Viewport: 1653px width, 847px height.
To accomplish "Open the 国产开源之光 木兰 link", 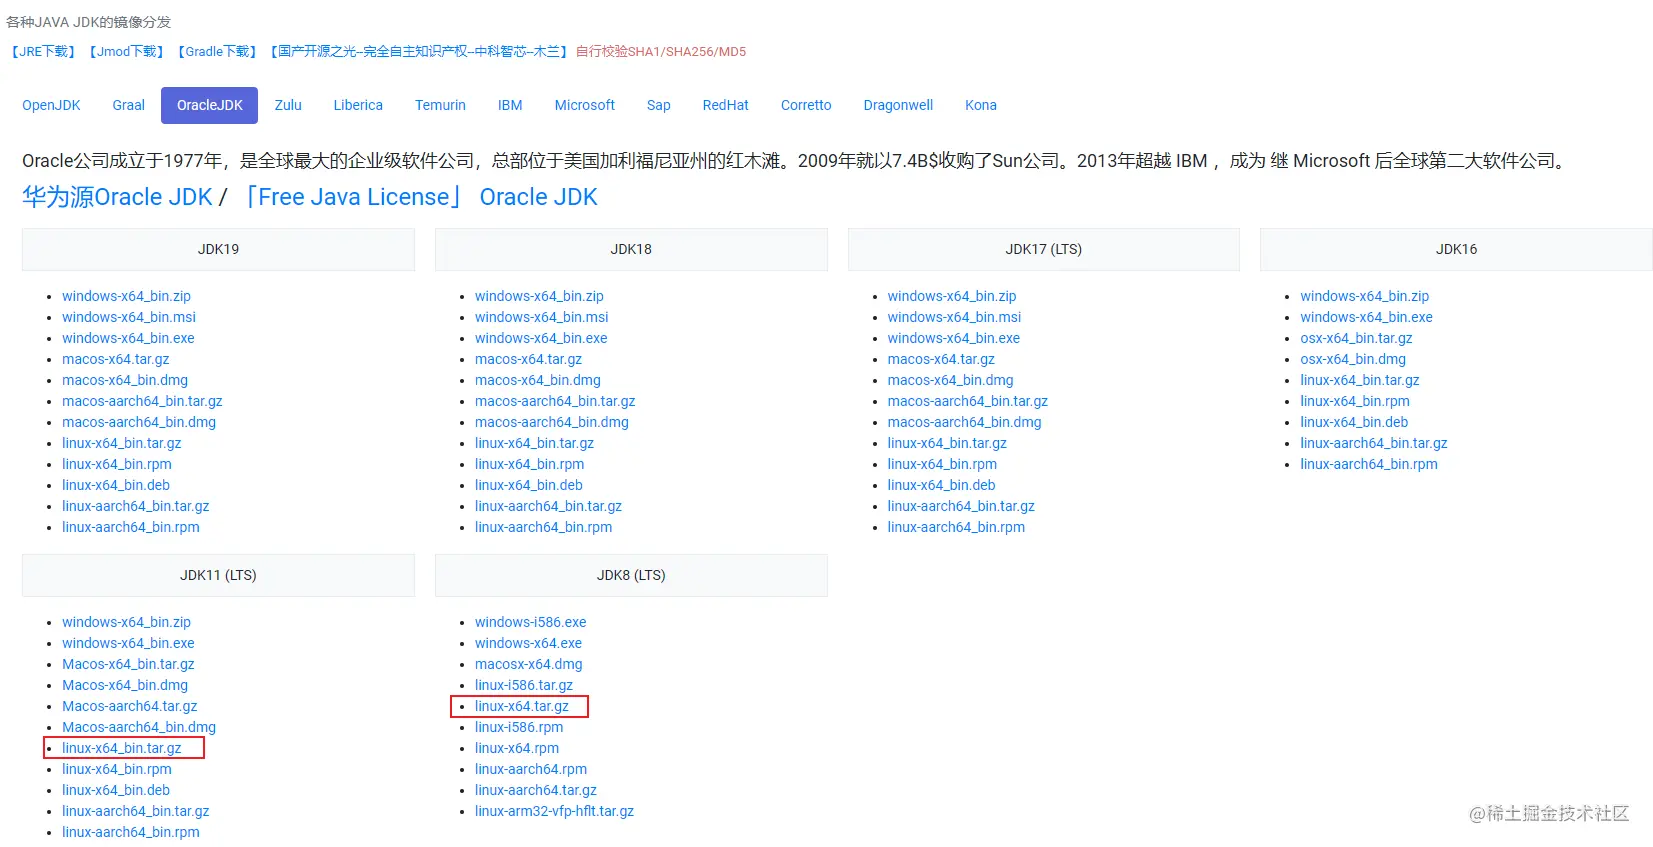I will pos(419,51).
